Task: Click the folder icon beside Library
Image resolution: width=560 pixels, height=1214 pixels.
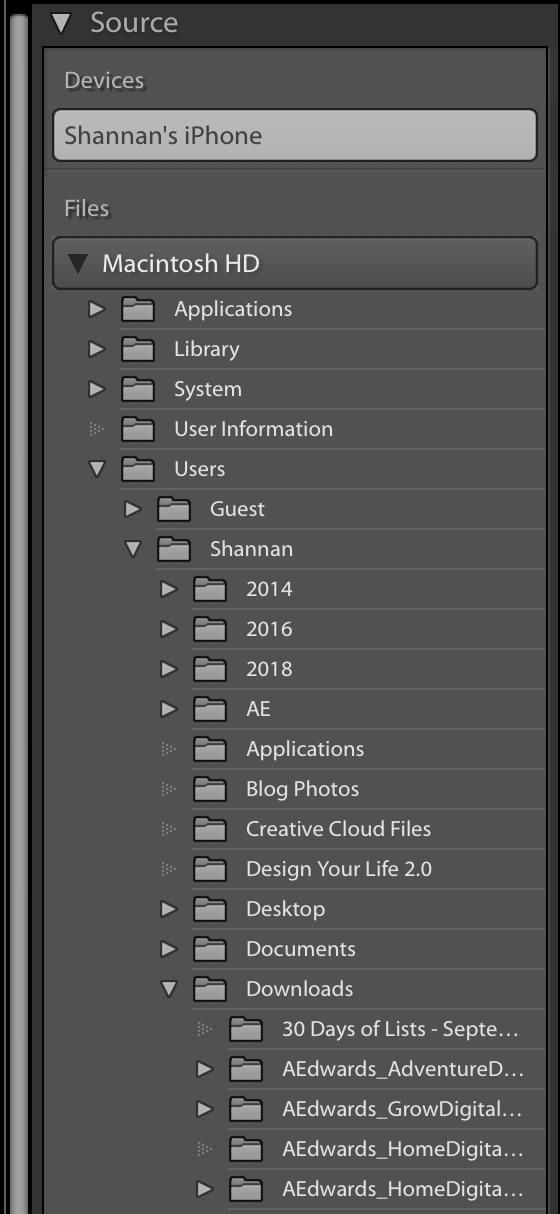Action: [138, 349]
